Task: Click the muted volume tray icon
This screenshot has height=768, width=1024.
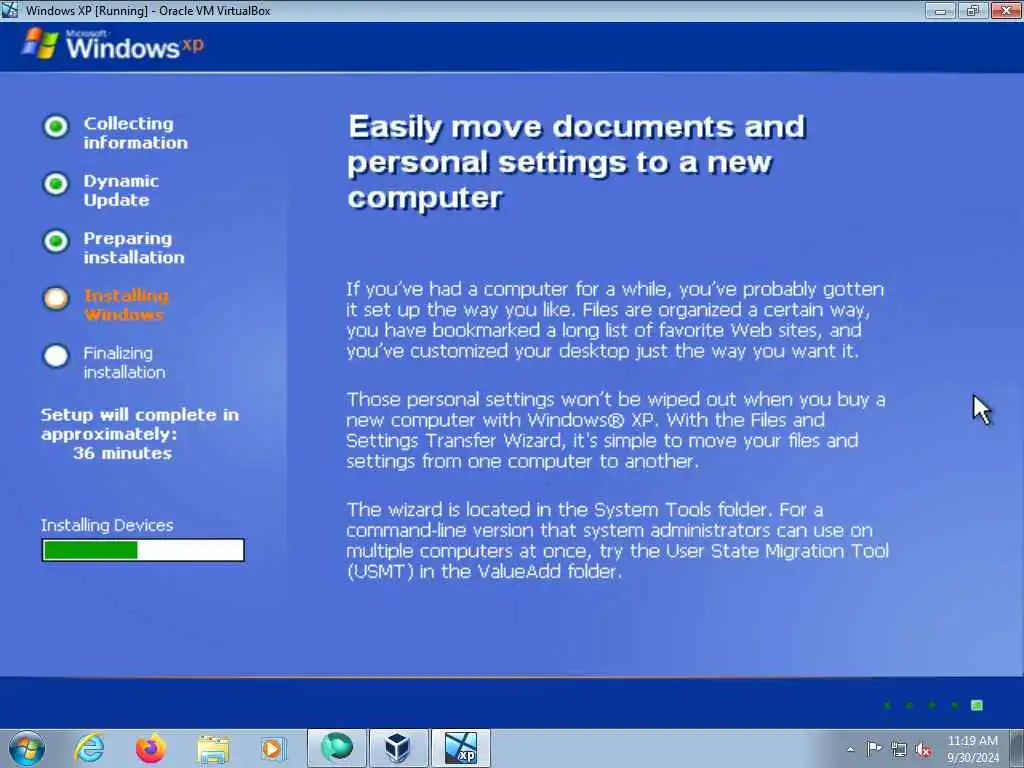Action: click(923, 750)
